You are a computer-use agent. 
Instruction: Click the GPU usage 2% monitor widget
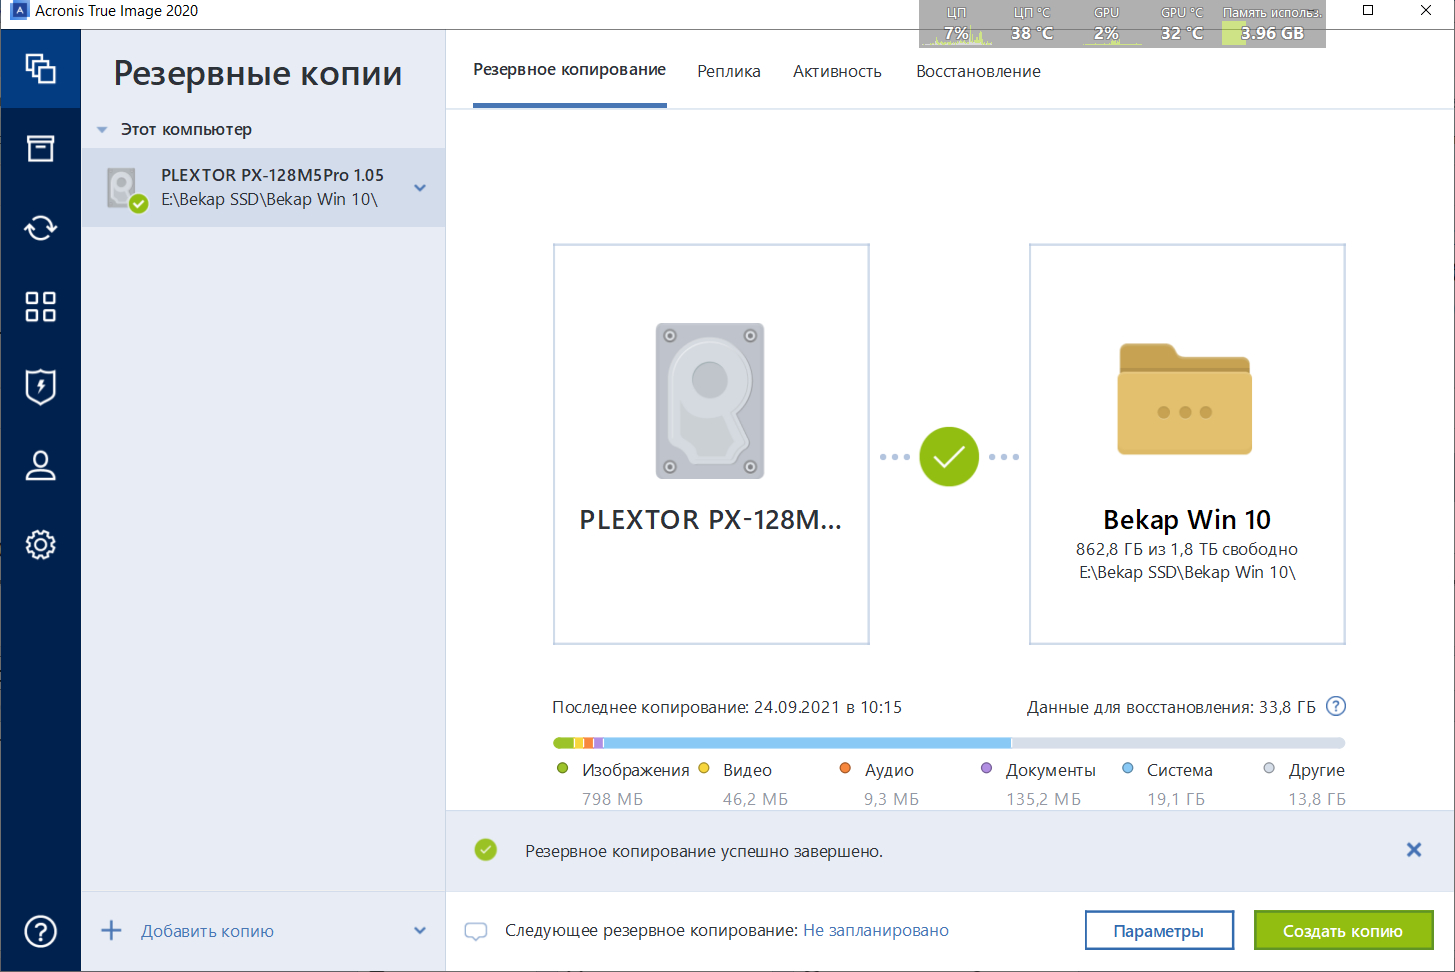(x=1106, y=25)
